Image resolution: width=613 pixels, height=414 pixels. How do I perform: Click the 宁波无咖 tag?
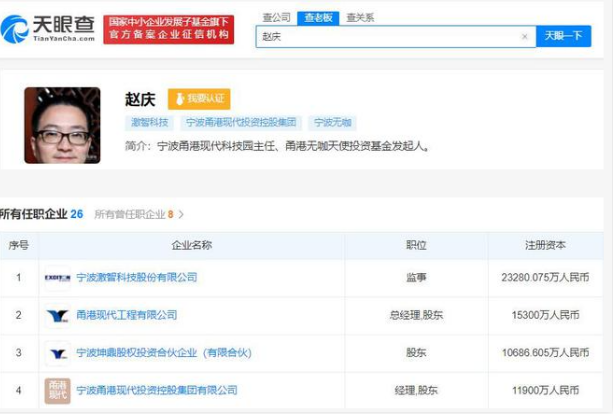pos(332,122)
